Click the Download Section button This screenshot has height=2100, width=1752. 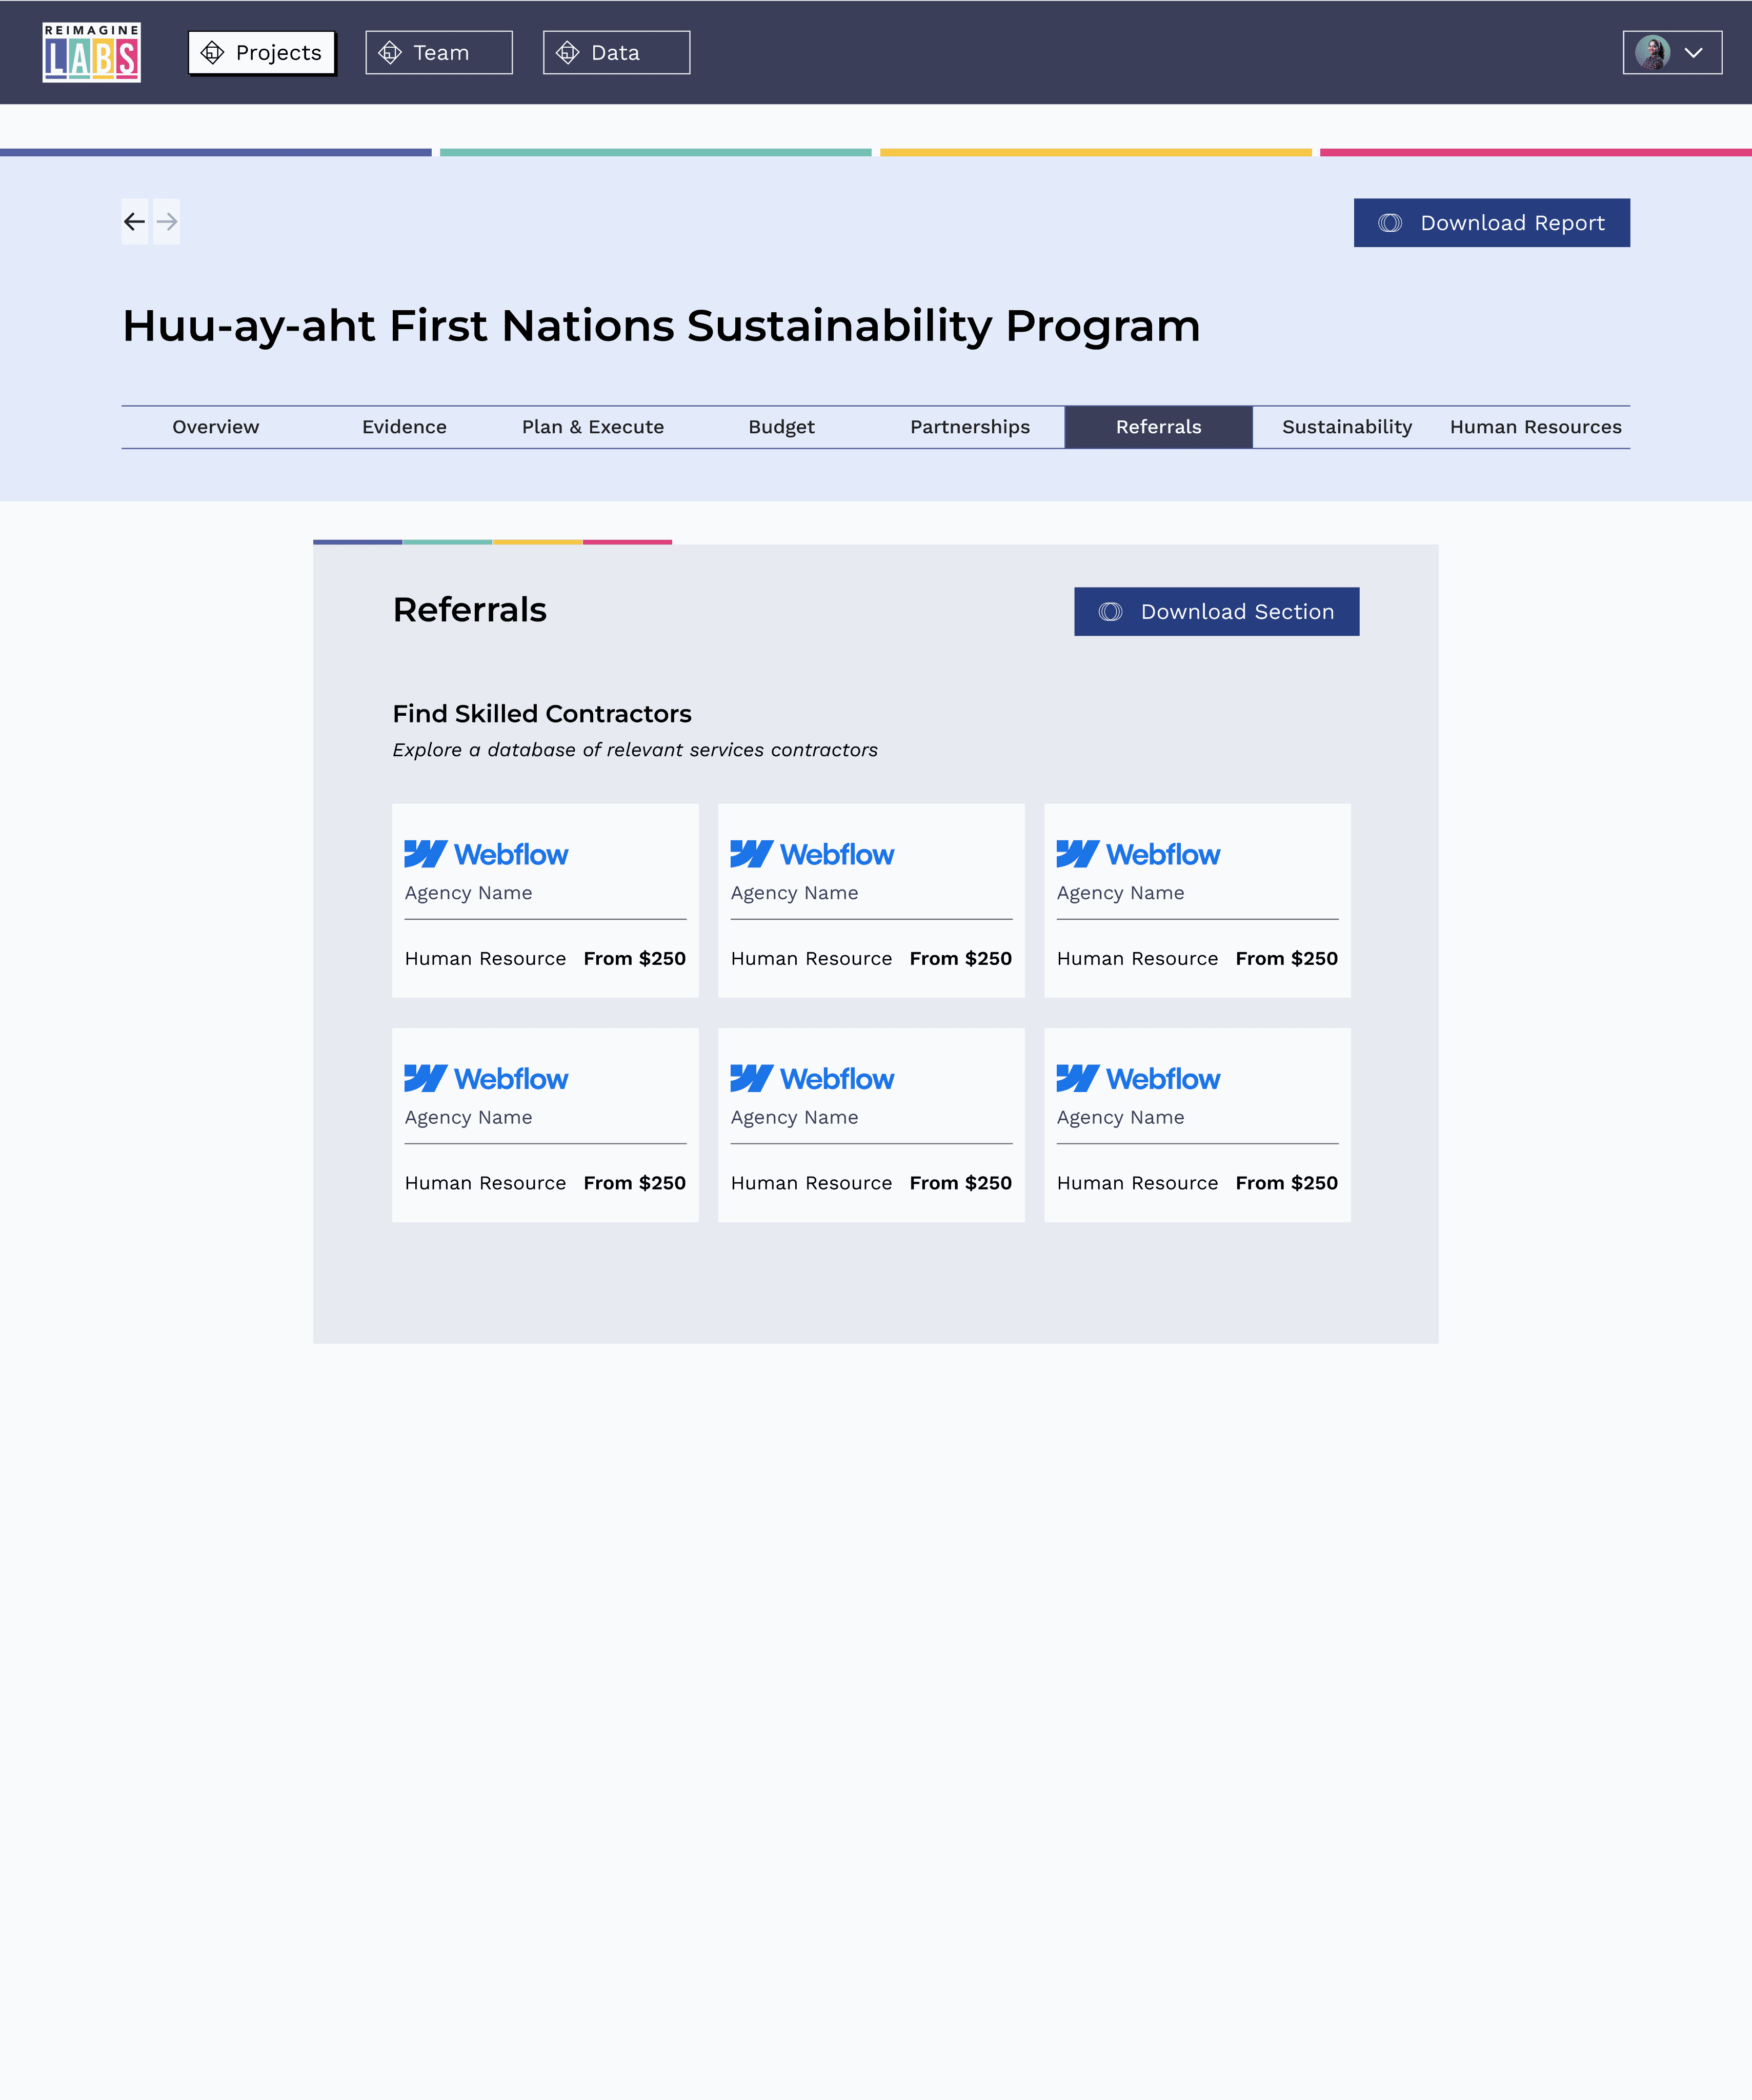(1216, 611)
